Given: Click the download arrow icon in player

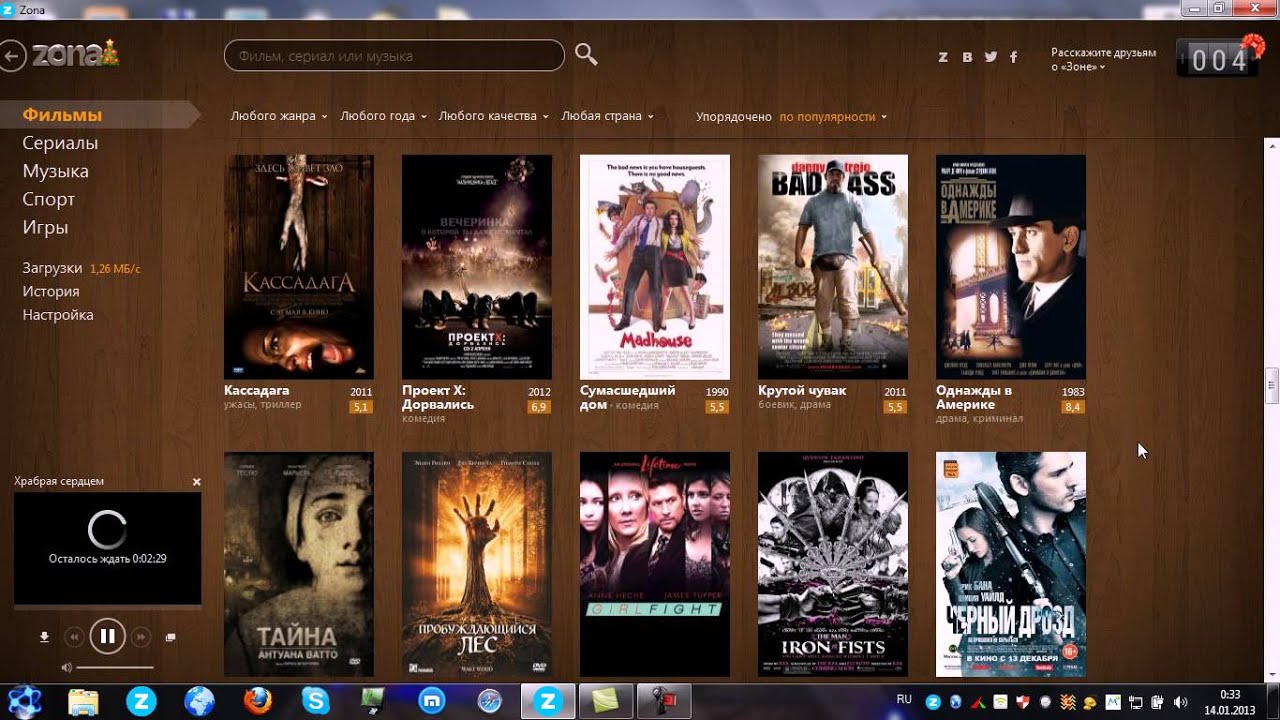Looking at the screenshot, I should tap(44, 637).
